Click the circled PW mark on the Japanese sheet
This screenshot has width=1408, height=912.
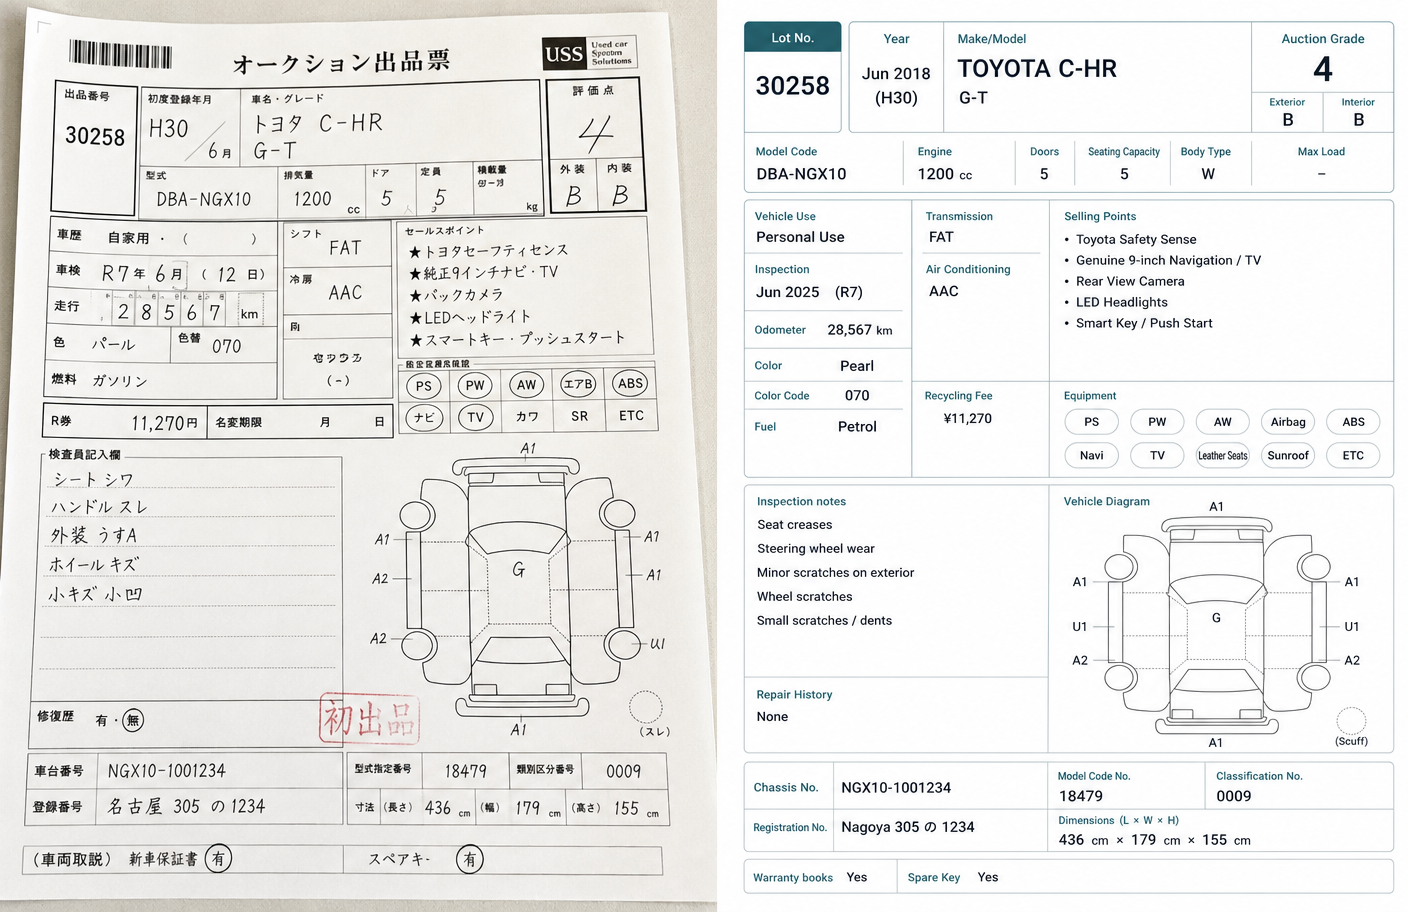pyautogui.click(x=475, y=385)
